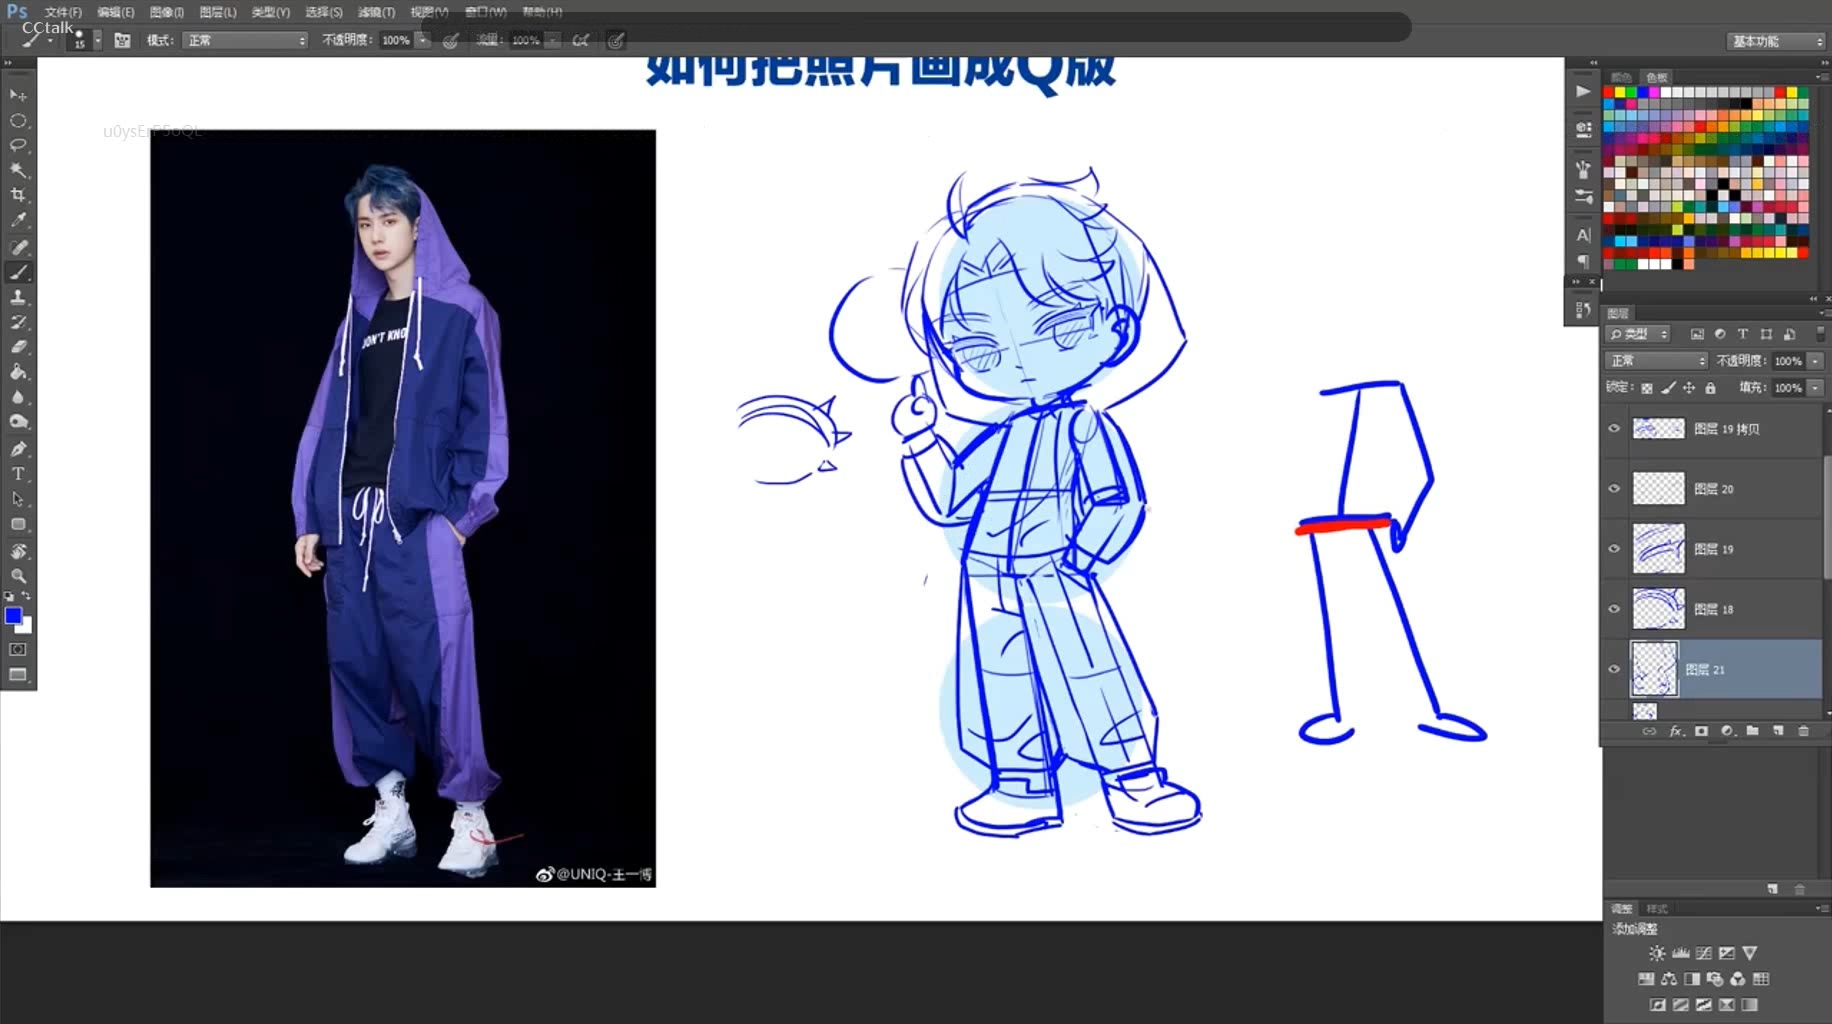Select the Move tool in the toolbox
Screen dimensions: 1832x1024
pyautogui.click(x=18, y=95)
